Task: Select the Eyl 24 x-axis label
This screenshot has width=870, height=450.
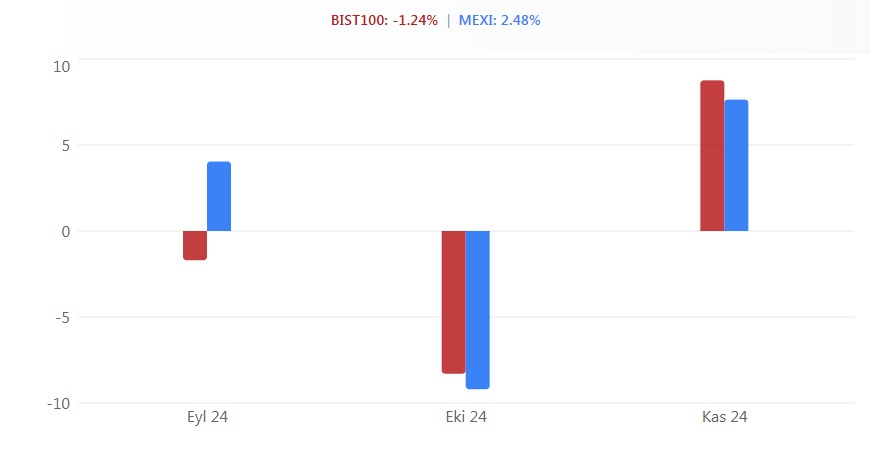Action: pyautogui.click(x=207, y=417)
